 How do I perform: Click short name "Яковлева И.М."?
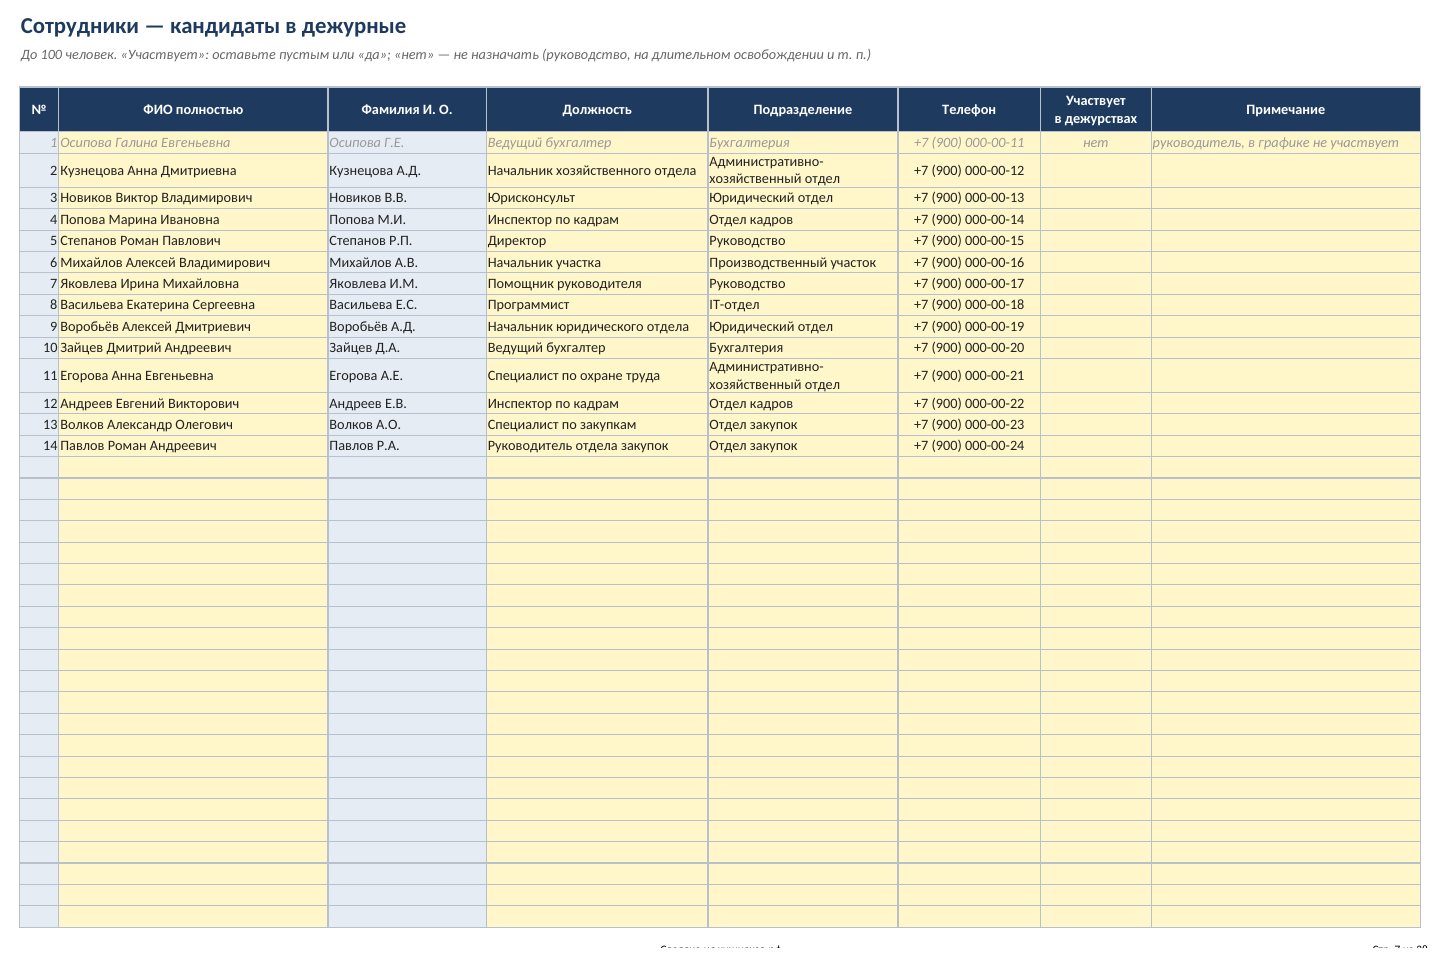tap(407, 284)
